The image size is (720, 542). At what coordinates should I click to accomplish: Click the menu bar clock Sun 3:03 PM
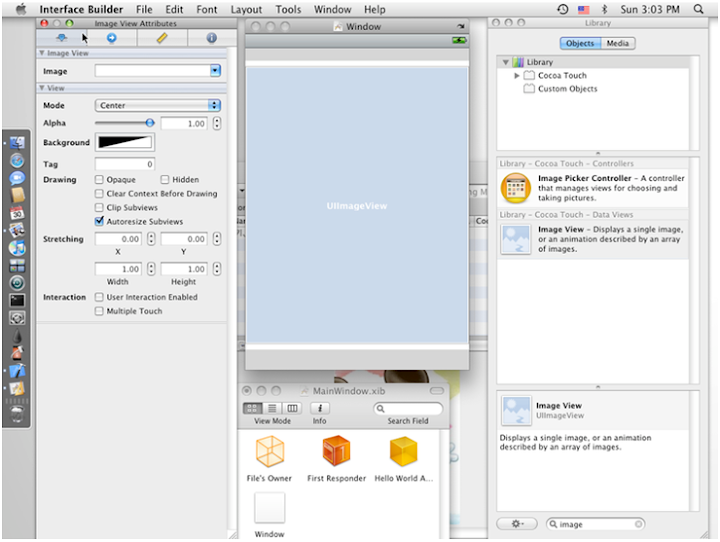coord(650,9)
